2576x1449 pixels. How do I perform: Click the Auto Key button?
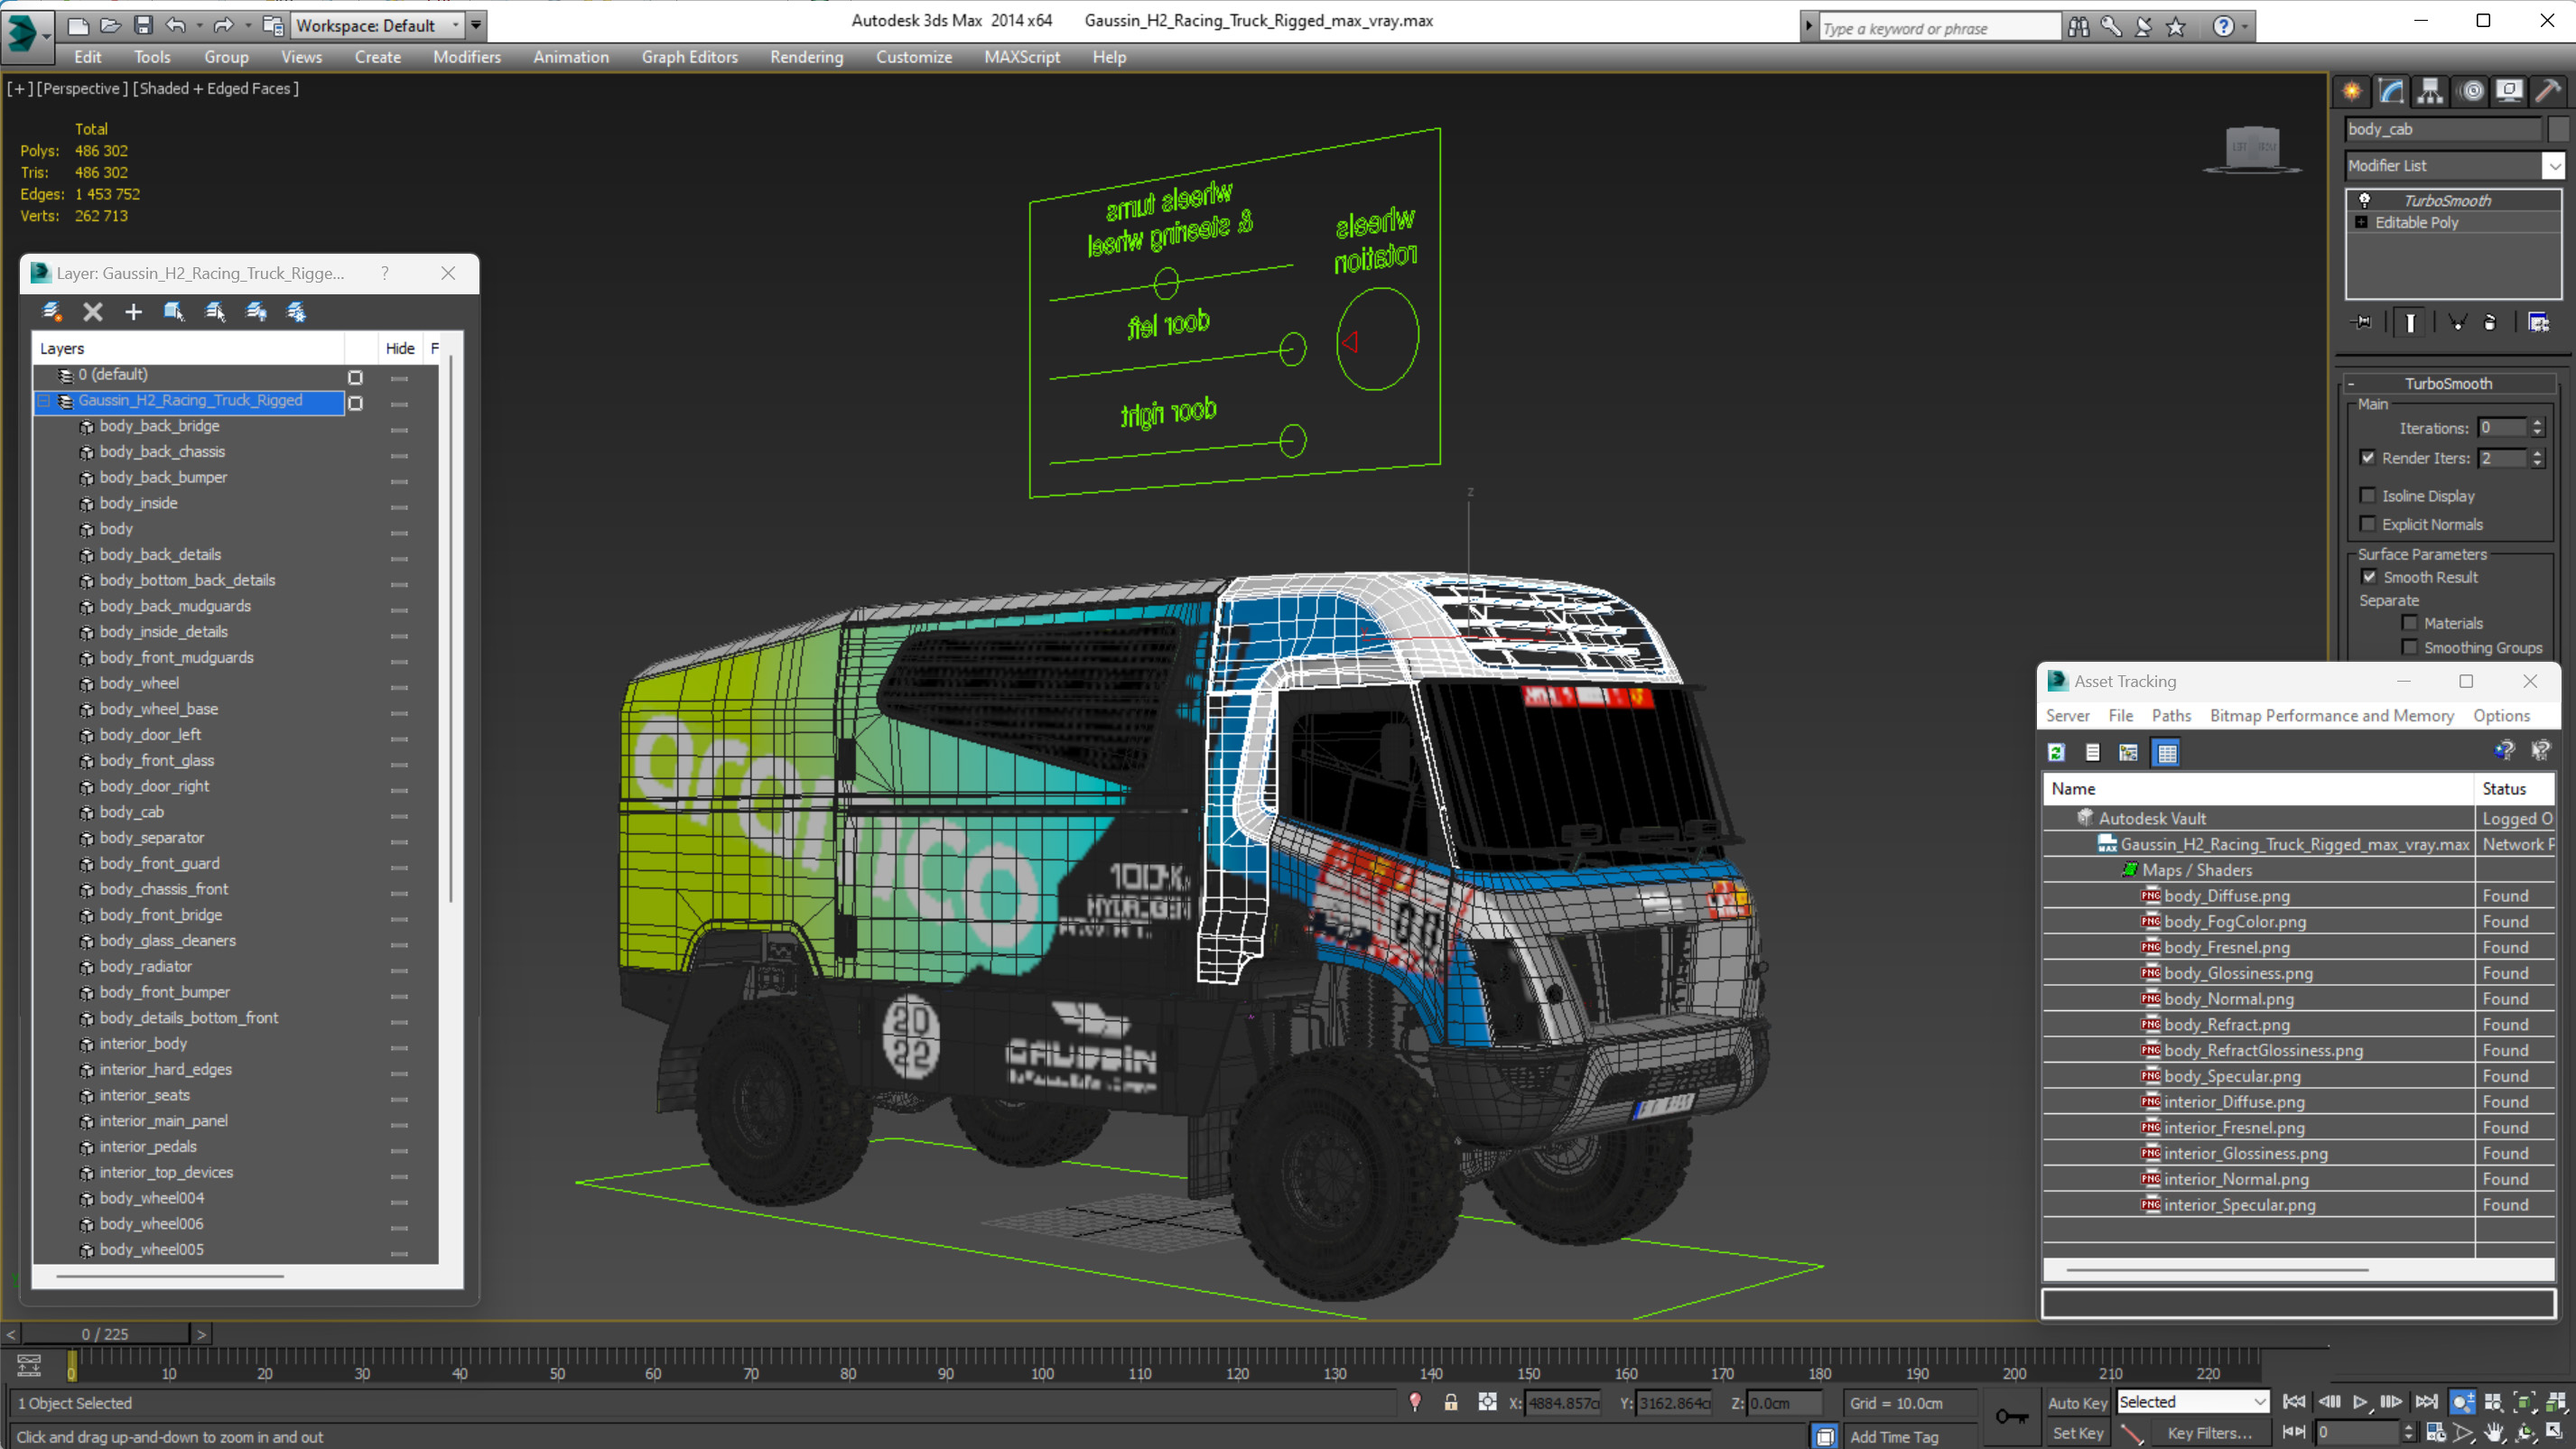click(2077, 1402)
